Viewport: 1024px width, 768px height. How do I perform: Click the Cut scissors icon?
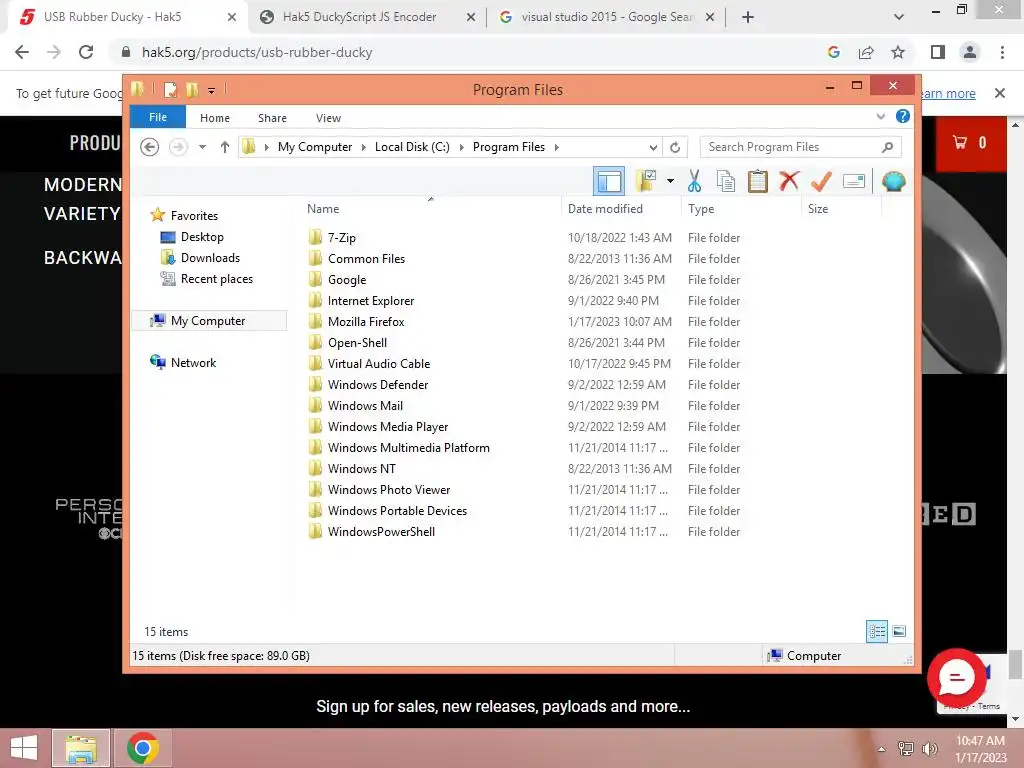coord(694,181)
